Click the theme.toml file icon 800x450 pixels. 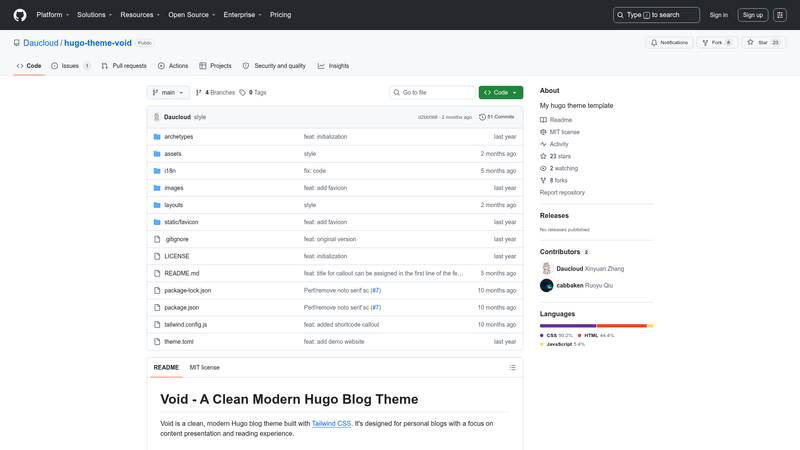tap(157, 342)
